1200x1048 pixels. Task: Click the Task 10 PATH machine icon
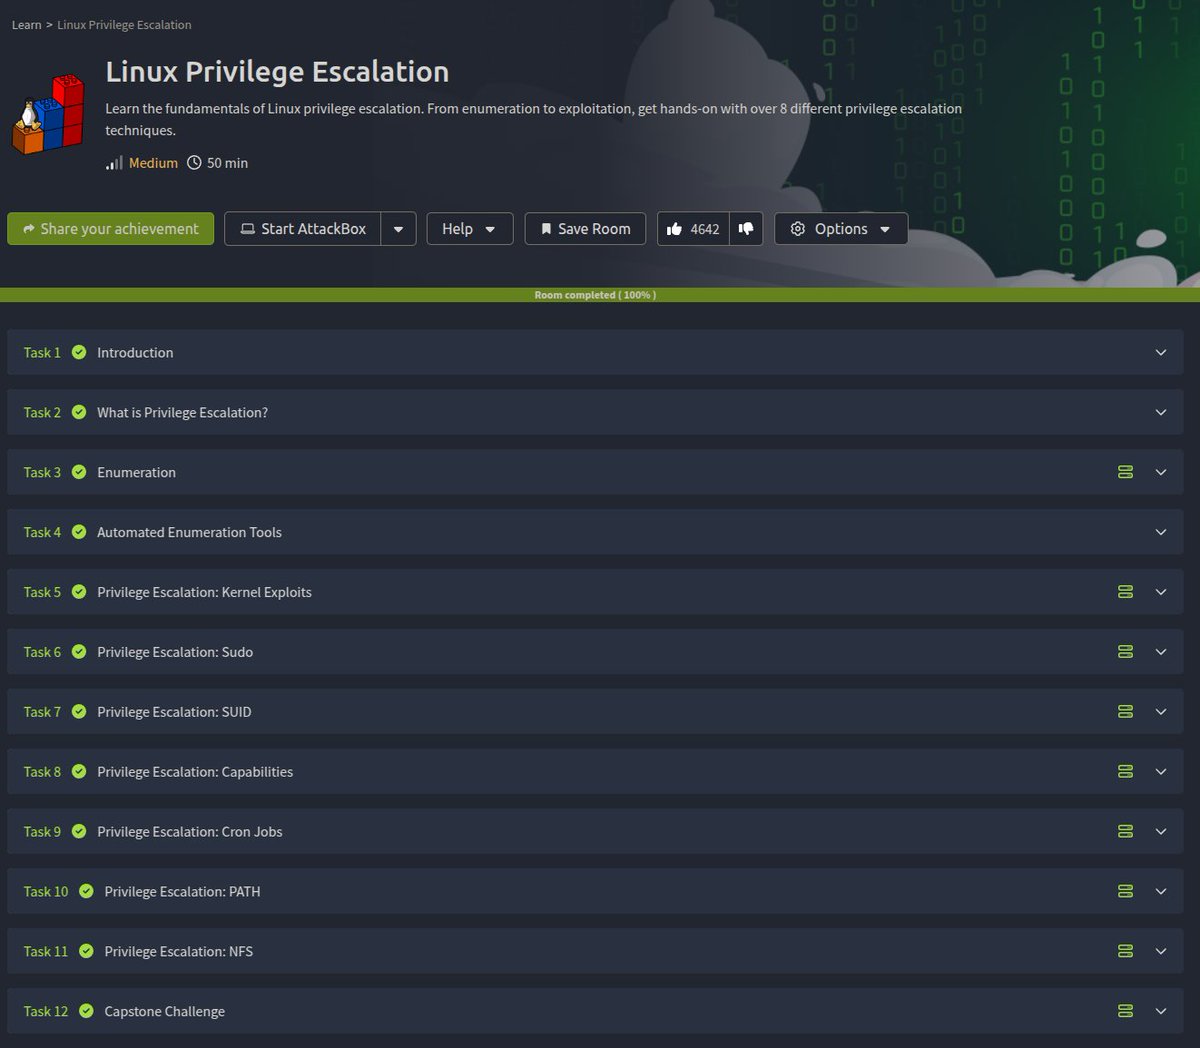[x=1125, y=891]
